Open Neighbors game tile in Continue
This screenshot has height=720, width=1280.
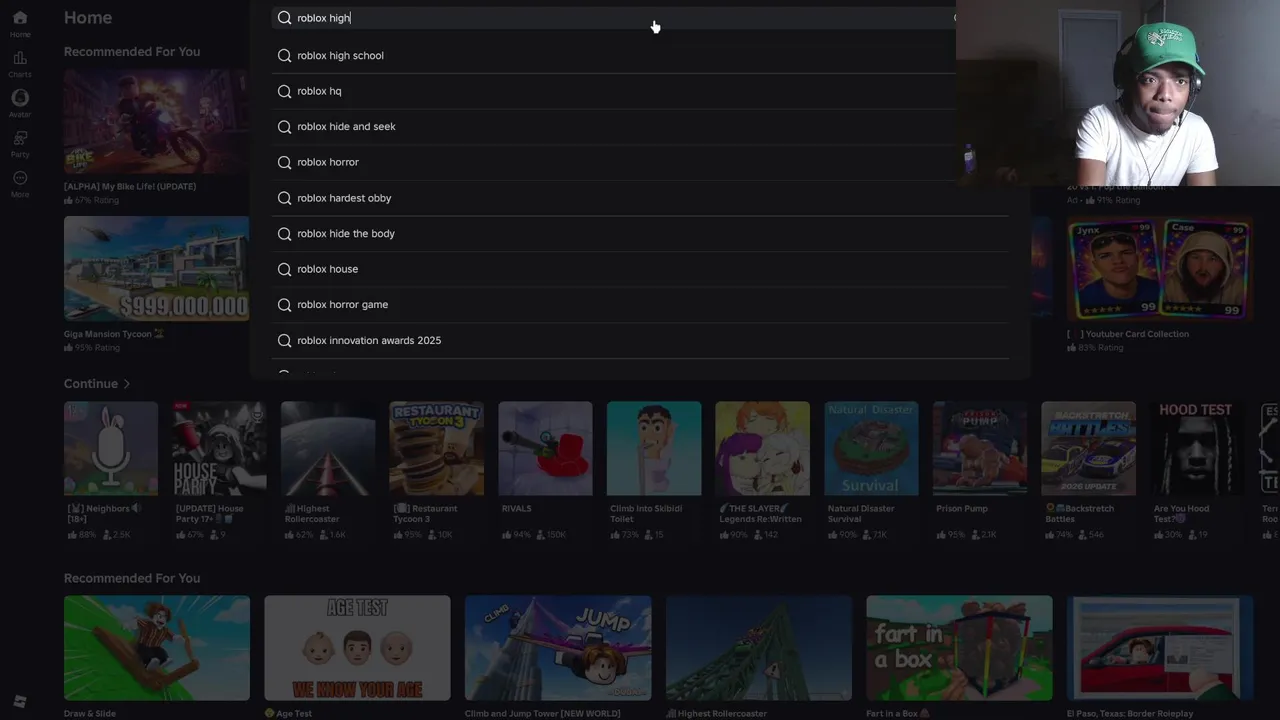coord(111,448)
